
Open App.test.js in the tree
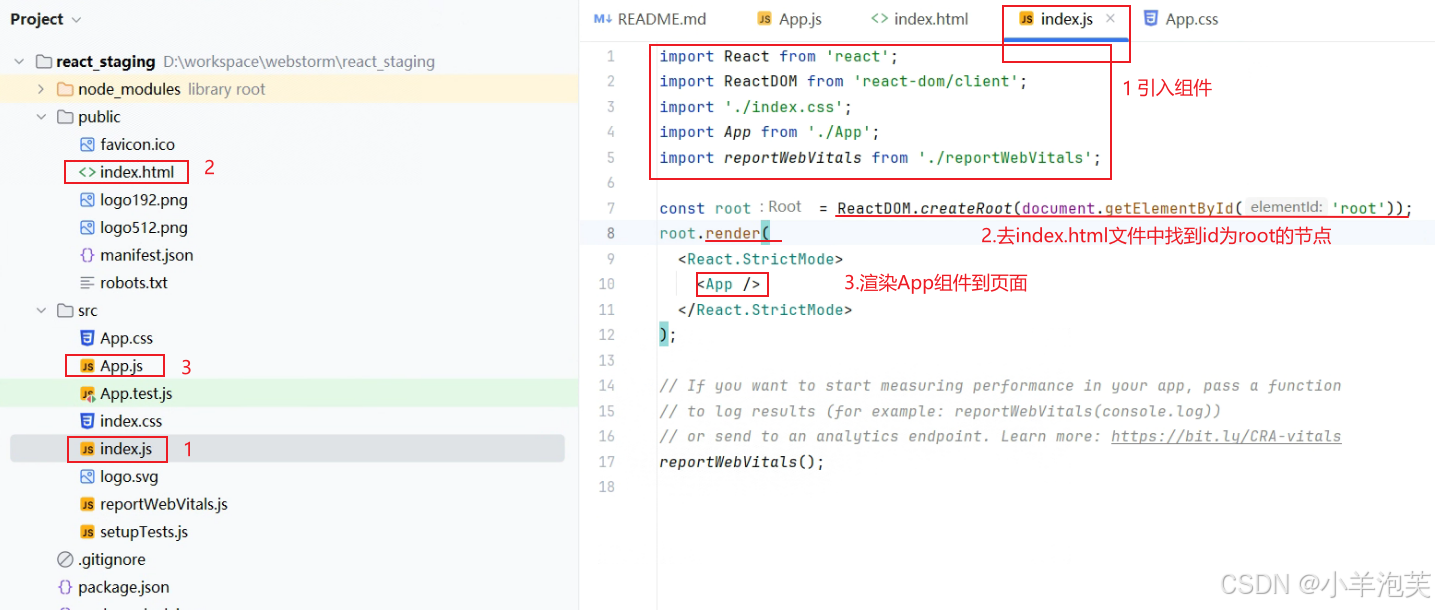point(136,394)
